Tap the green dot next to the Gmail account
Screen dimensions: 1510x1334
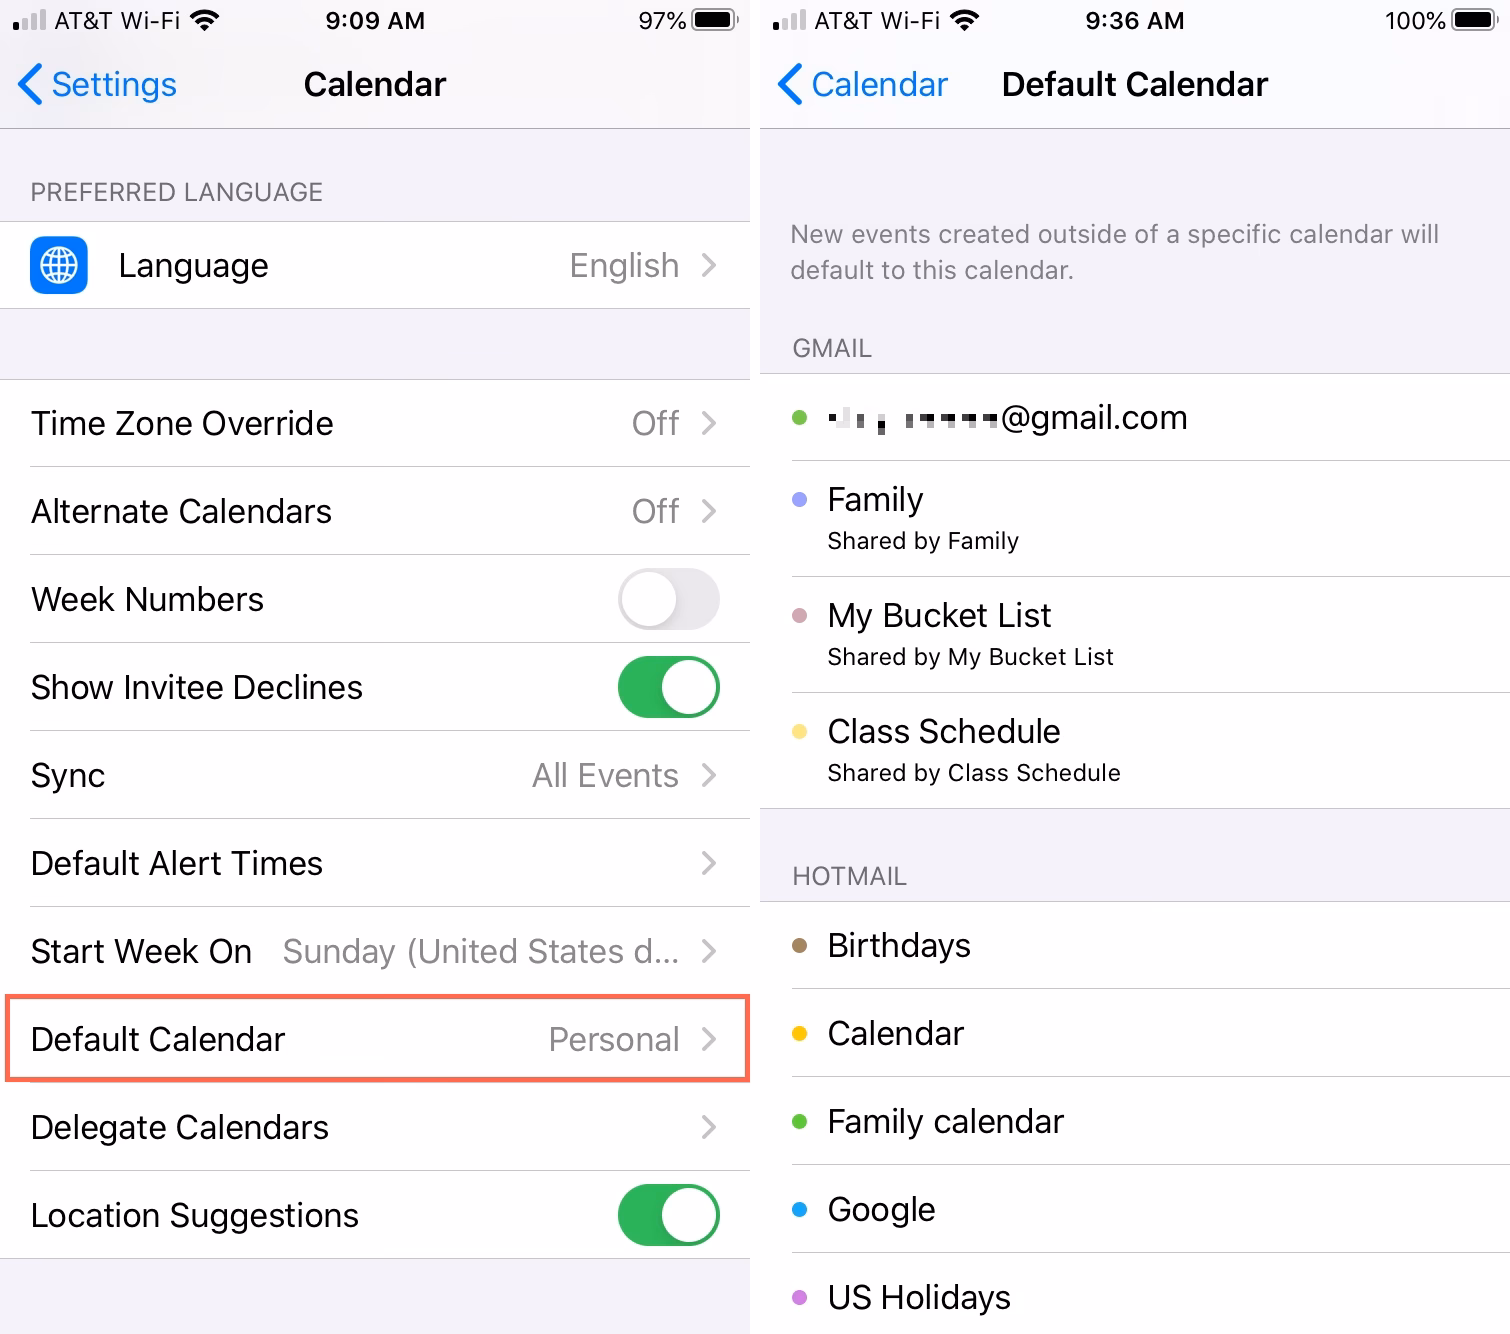point(799,418)
